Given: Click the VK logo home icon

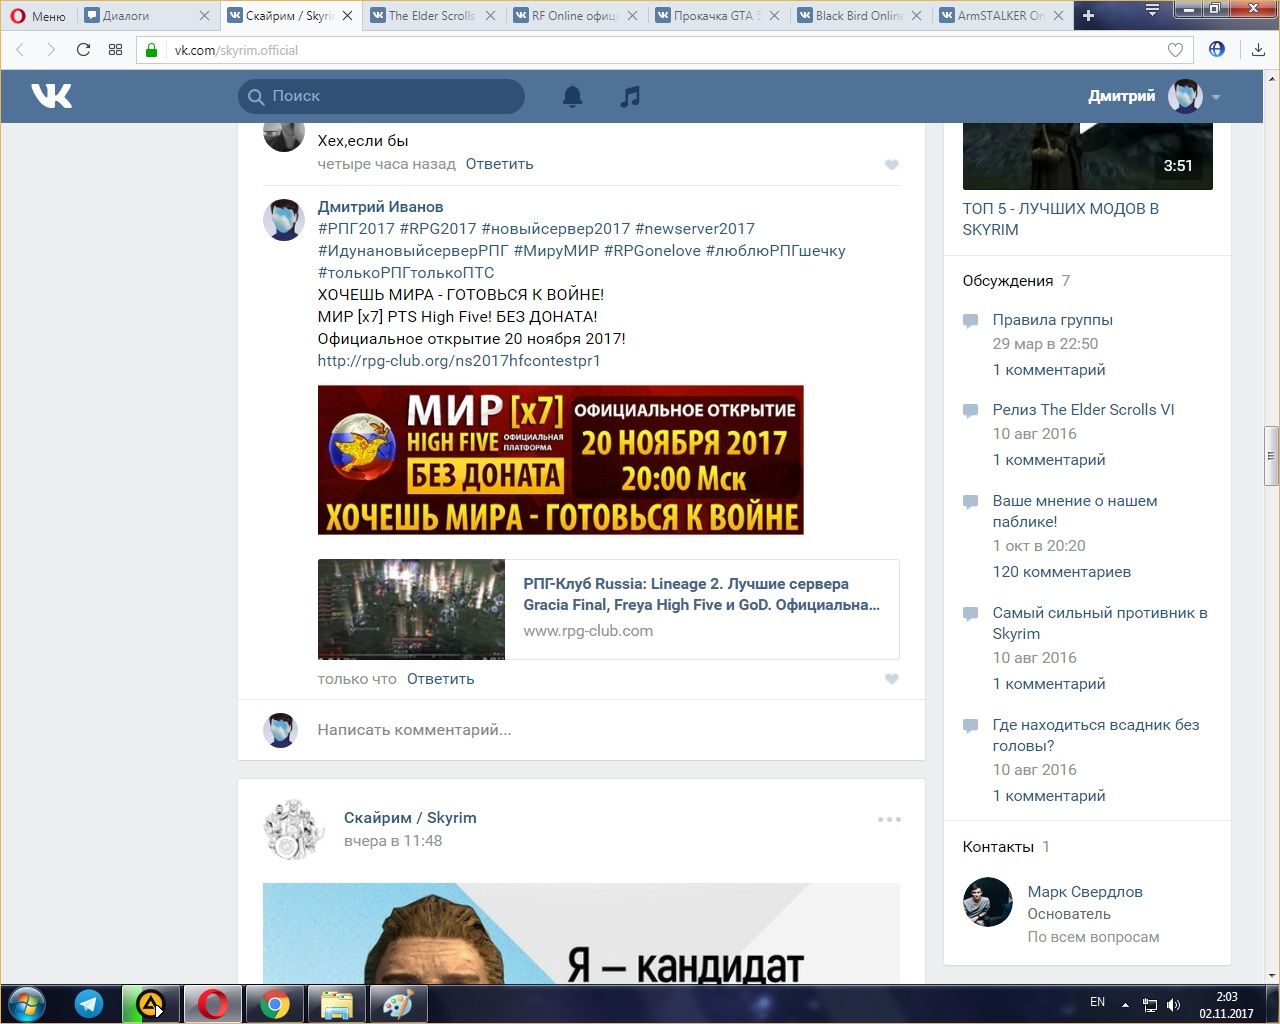Looking at the screenshot, I should 52,96.
